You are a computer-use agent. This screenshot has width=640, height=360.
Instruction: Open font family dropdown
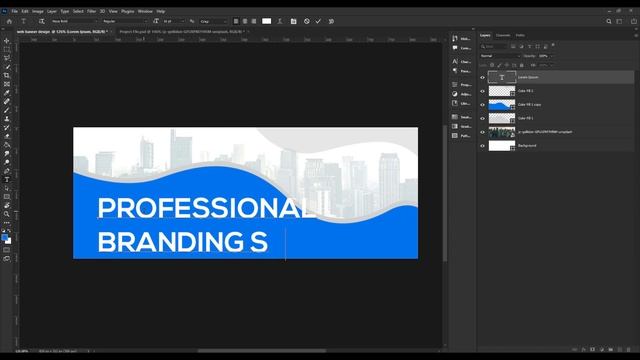click(x=74, y=21)
